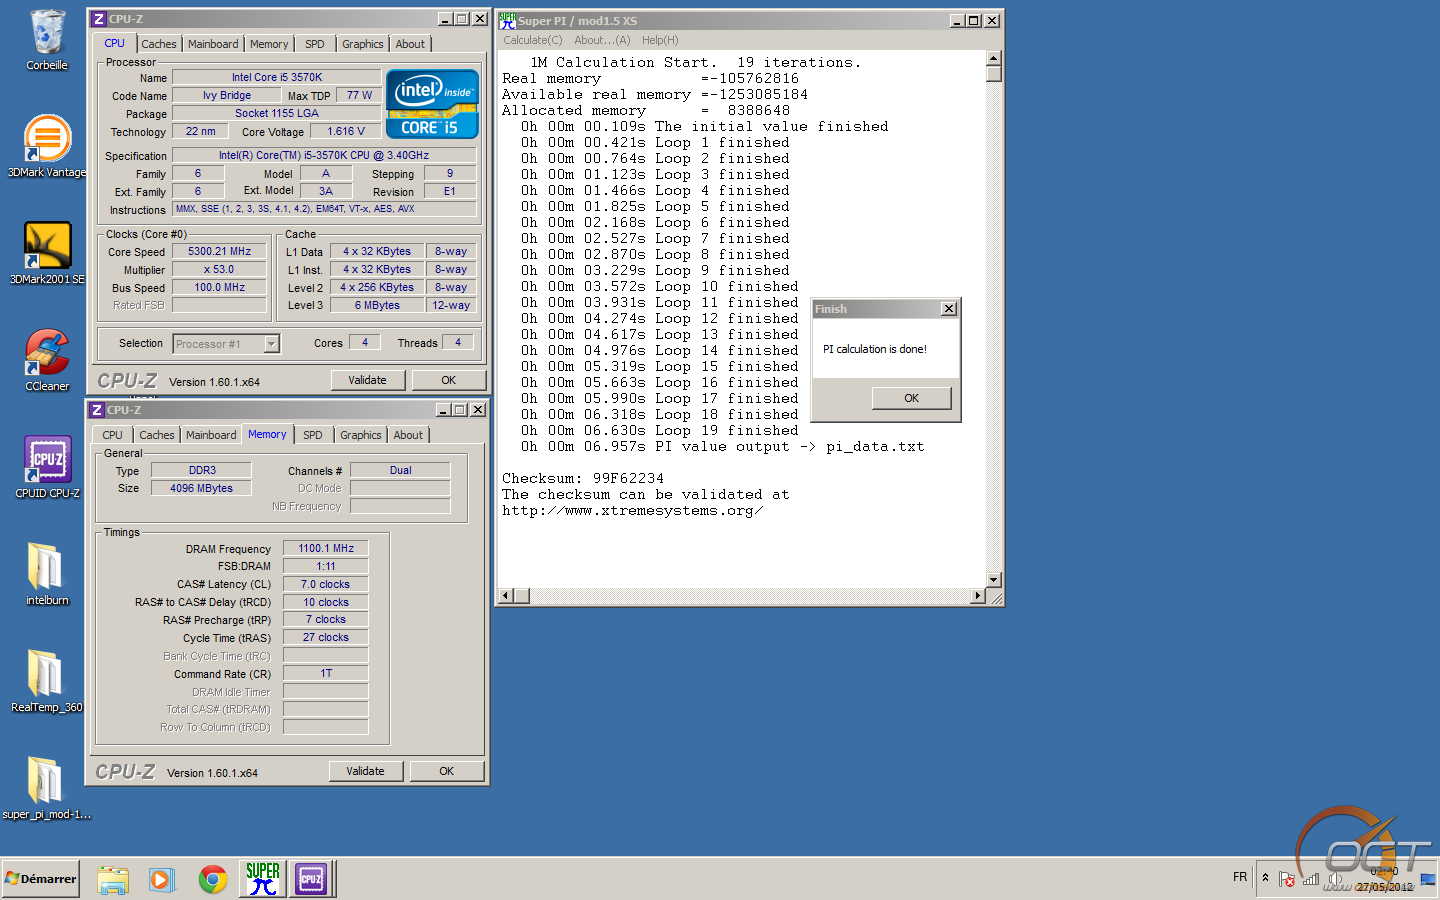Screen dimensions: 1440x900
Task: Show hidden tray icons arrow
Action: click(1265, 878)
